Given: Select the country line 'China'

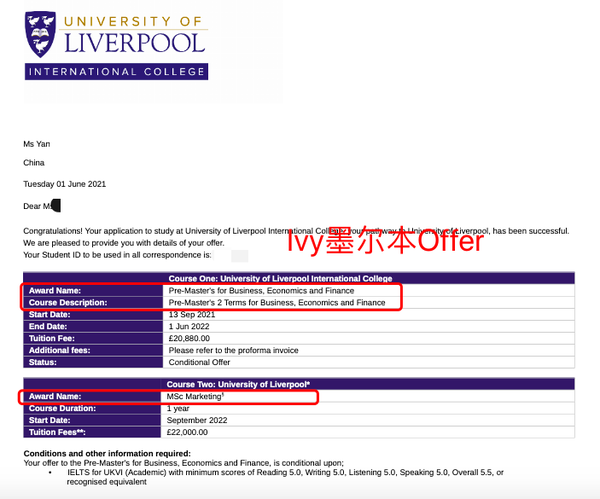Looking at the screenshot, I should [x=34, y=163].
